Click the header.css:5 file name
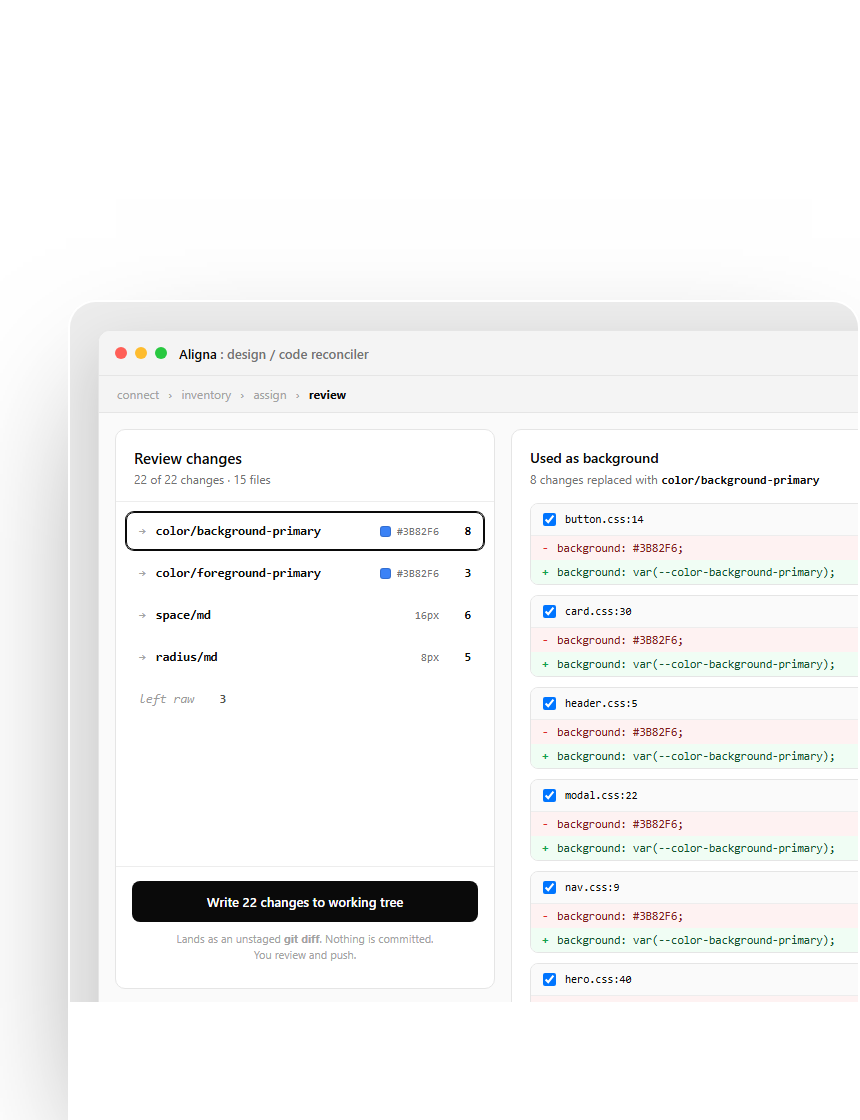Screen dimensions: 860x1120 601,704
